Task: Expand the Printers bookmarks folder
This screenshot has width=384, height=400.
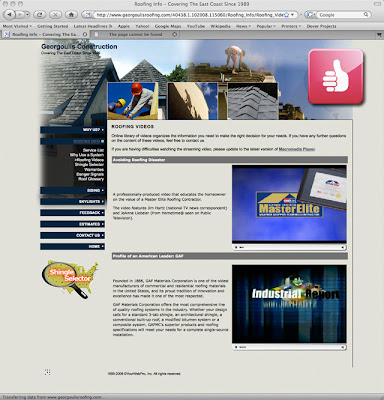Action: click(291, 26)
